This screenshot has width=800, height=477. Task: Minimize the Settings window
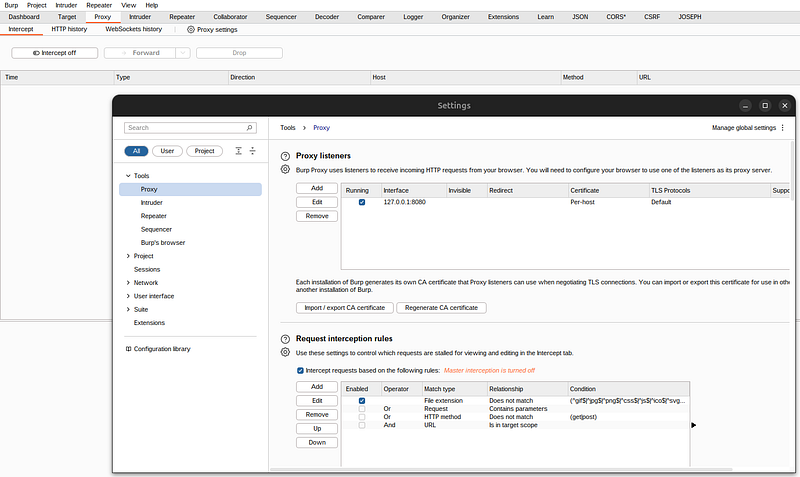pyautogui.click(x=745, y=106)
